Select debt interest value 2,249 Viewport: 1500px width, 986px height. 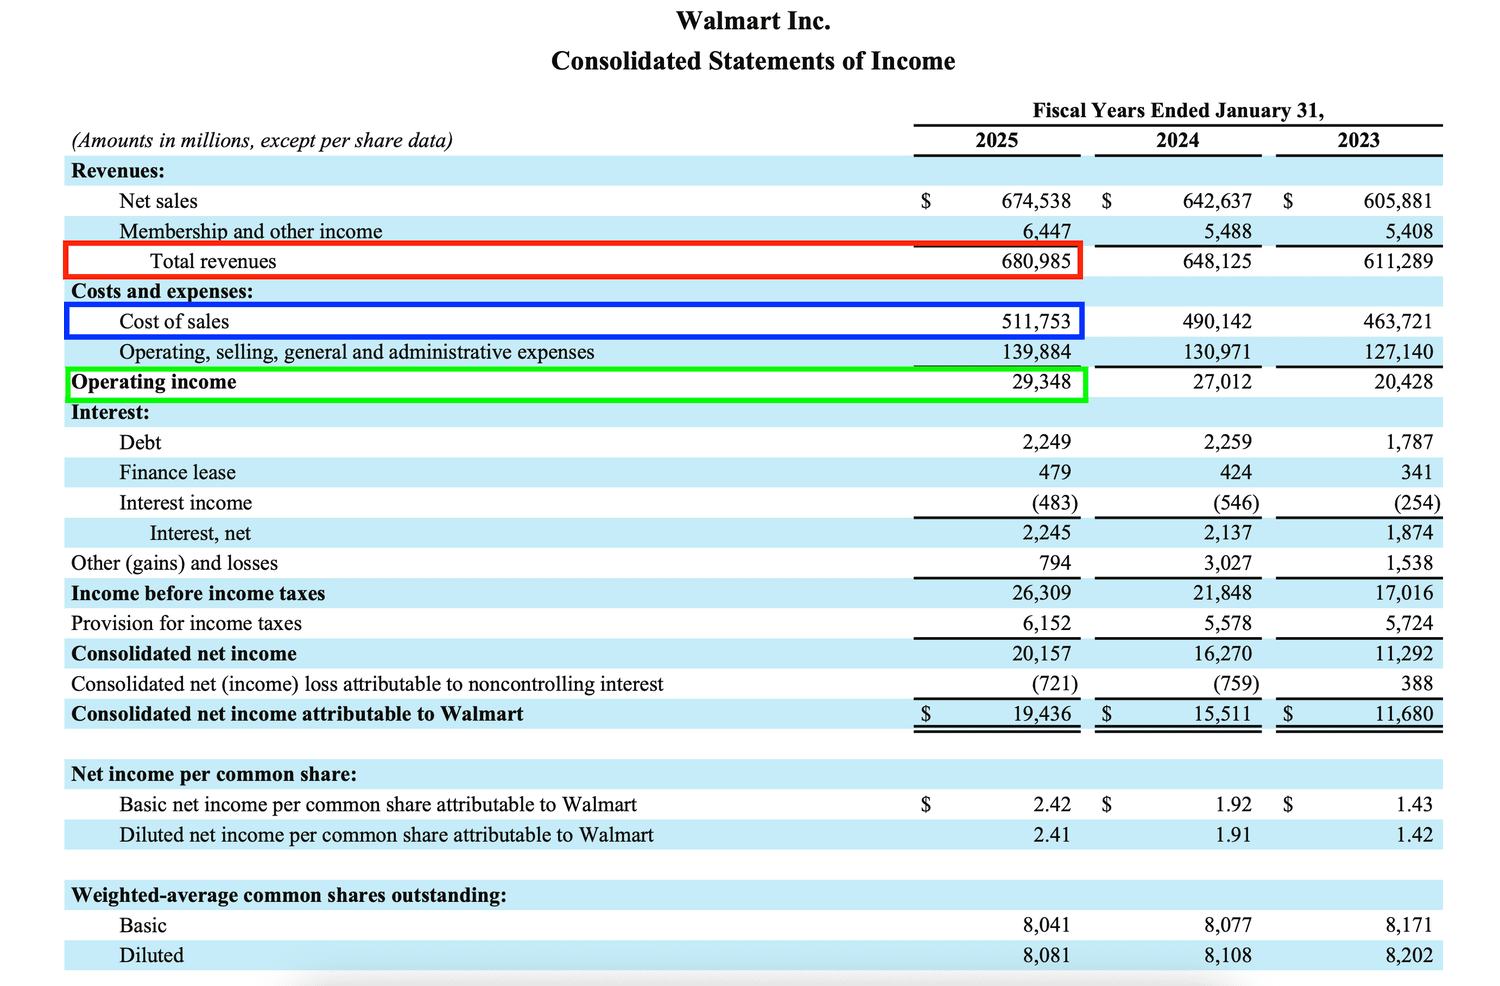(1047, 442)
